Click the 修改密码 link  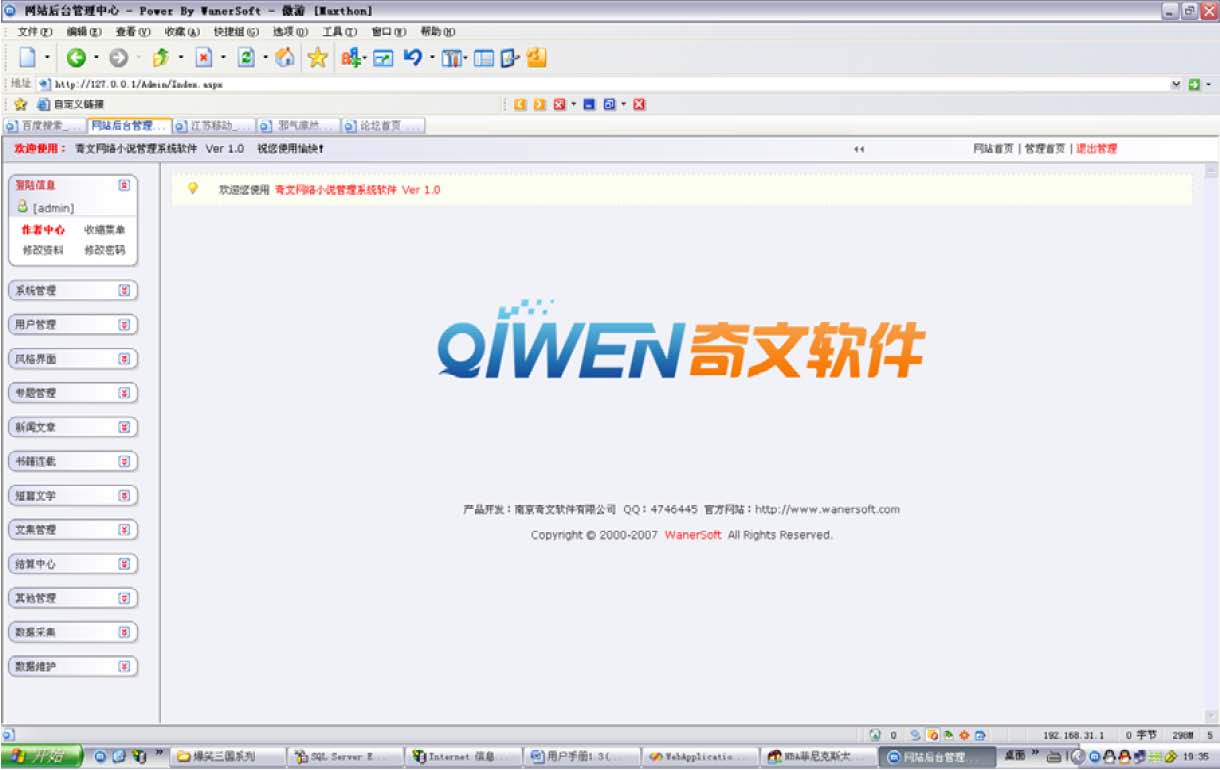coord(105,251)
